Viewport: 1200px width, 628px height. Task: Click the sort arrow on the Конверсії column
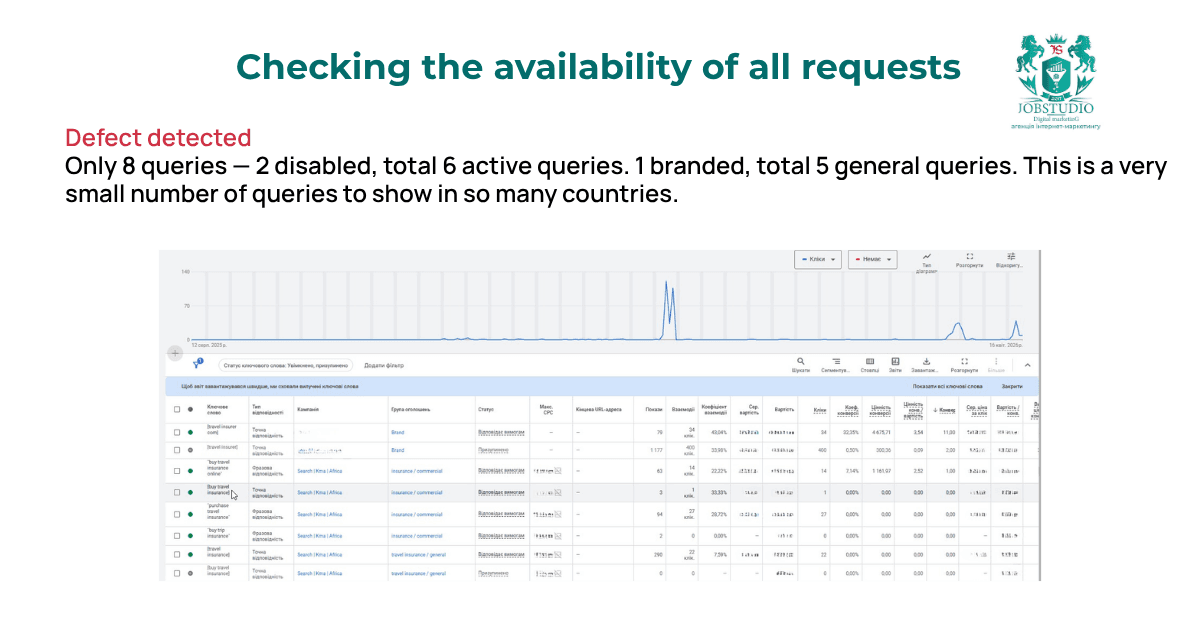pos(934,409)
